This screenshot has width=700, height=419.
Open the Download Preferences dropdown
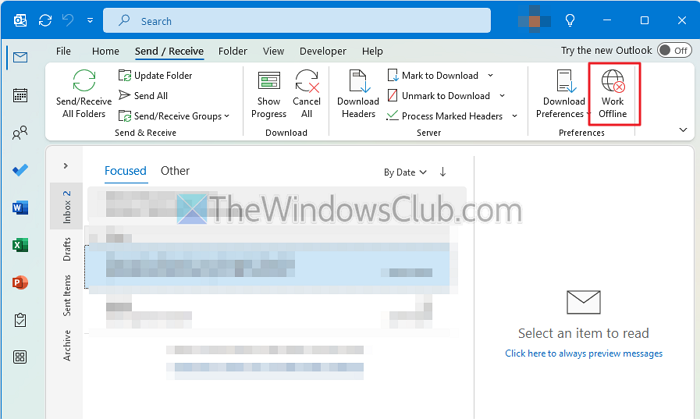[564, 94]
